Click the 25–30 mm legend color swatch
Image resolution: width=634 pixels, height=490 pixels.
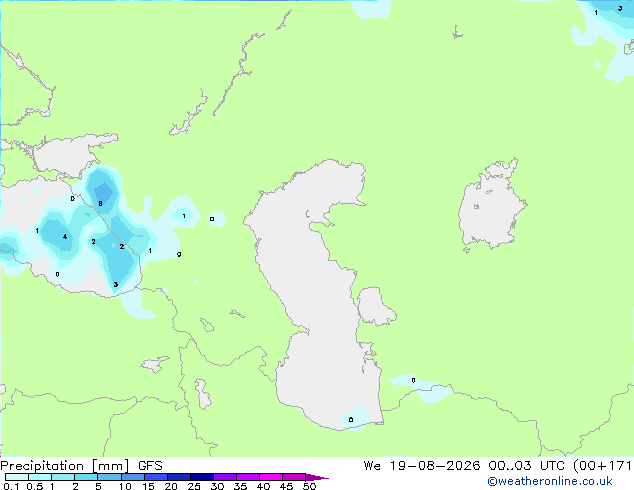point(202,477)
